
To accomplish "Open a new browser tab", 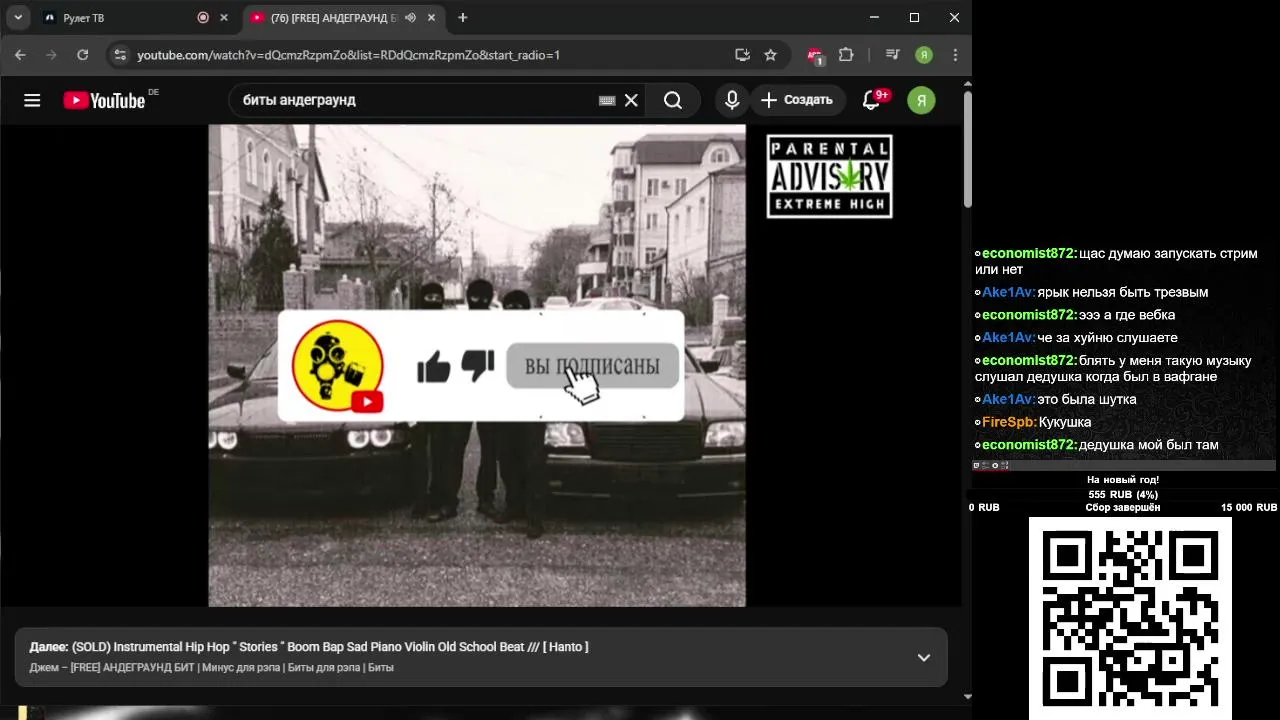I will 462,18.
